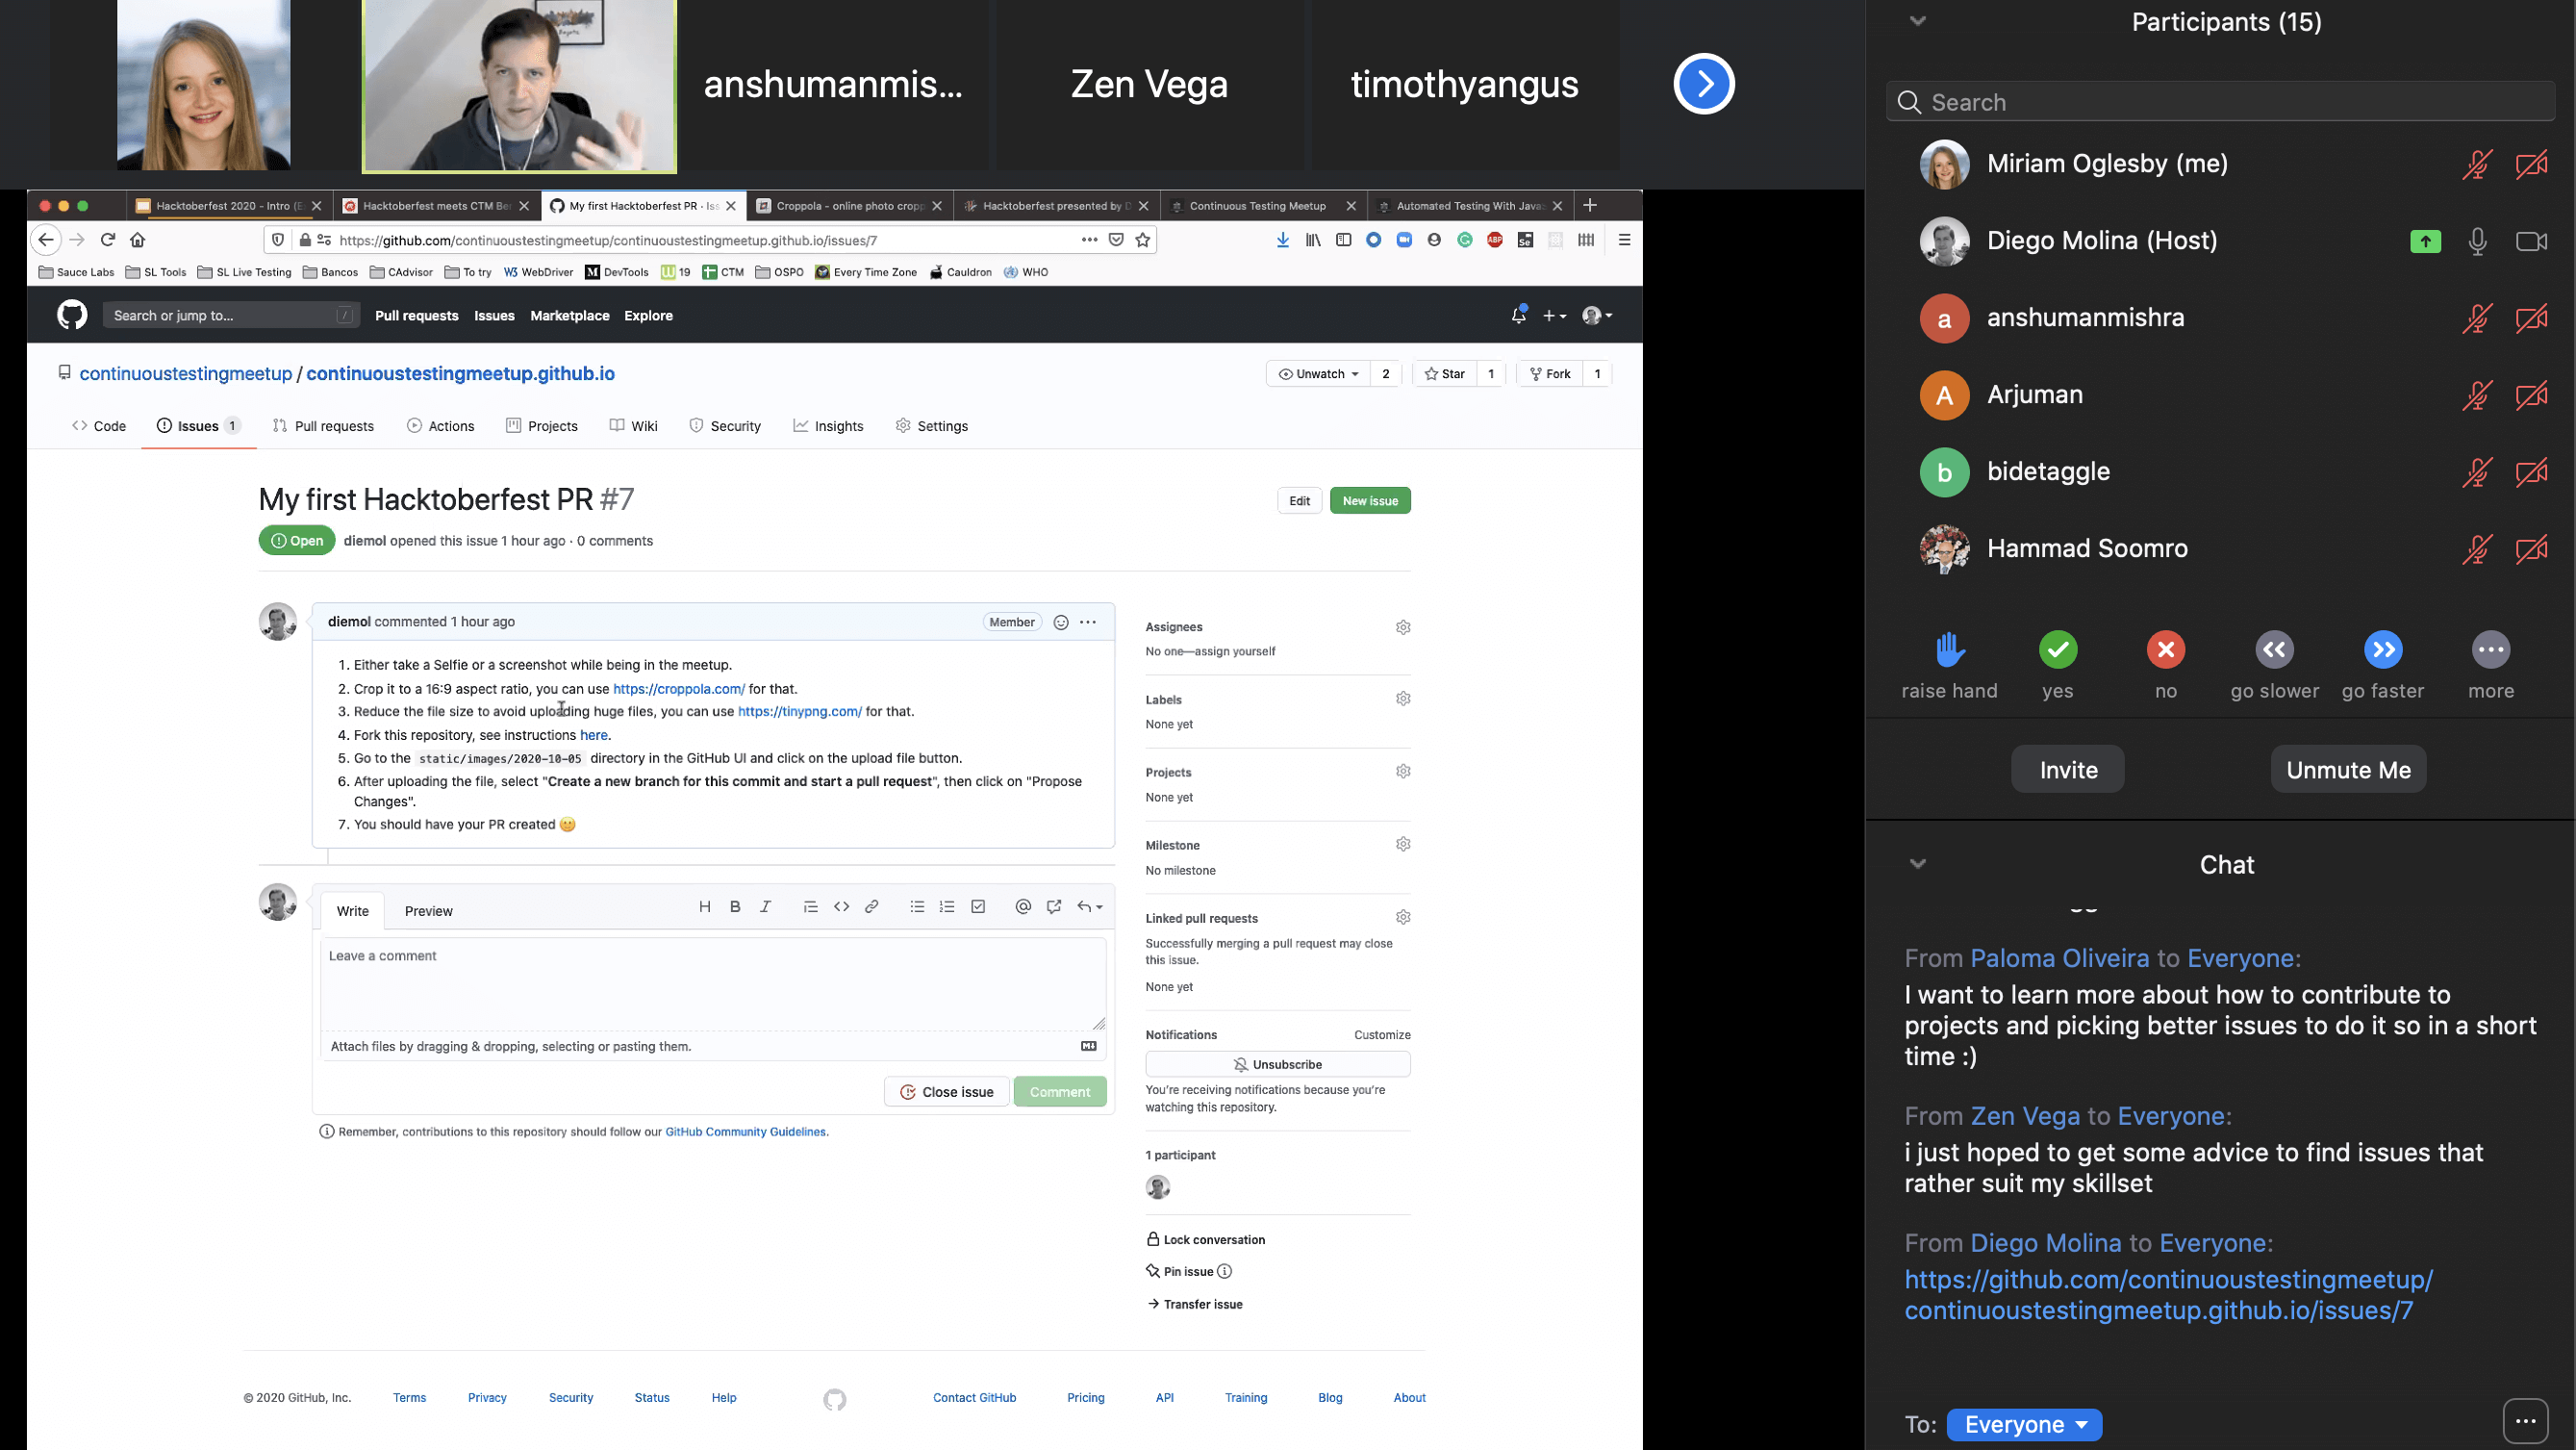Click the participants Search field
Viewport: 2576px width, 1450px height.
point(2220,102)
